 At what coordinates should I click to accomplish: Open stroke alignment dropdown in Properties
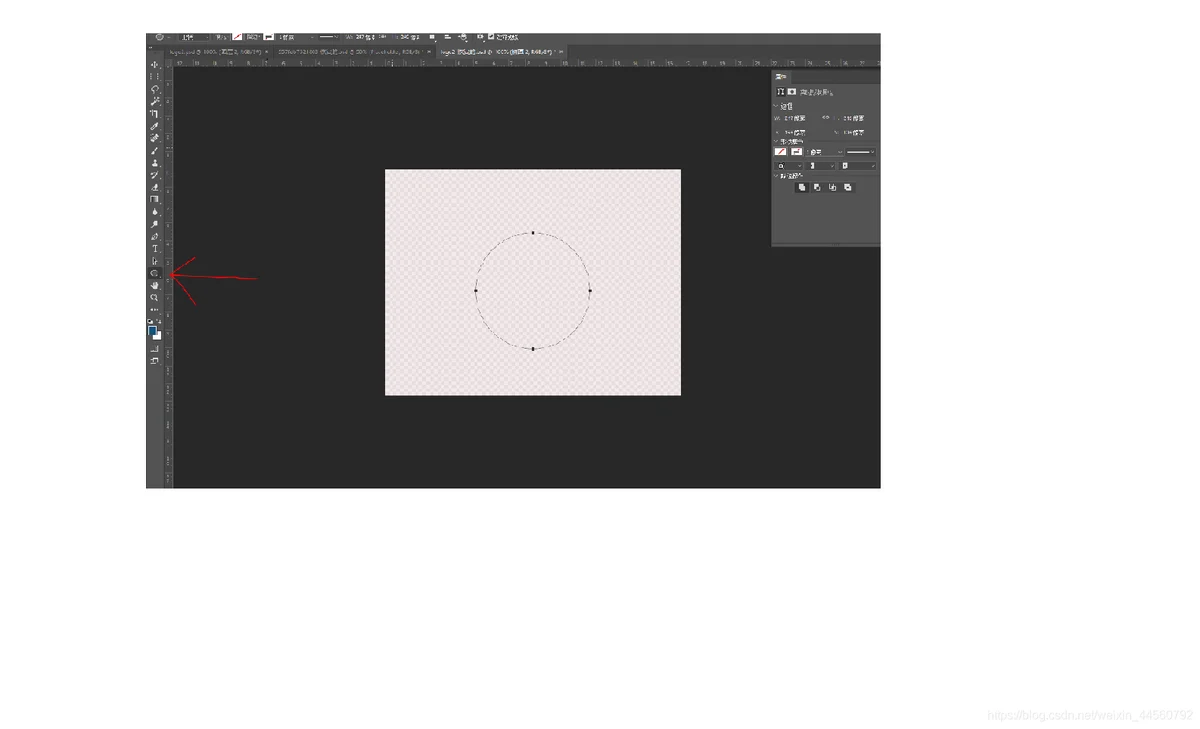tap(788, 166)
